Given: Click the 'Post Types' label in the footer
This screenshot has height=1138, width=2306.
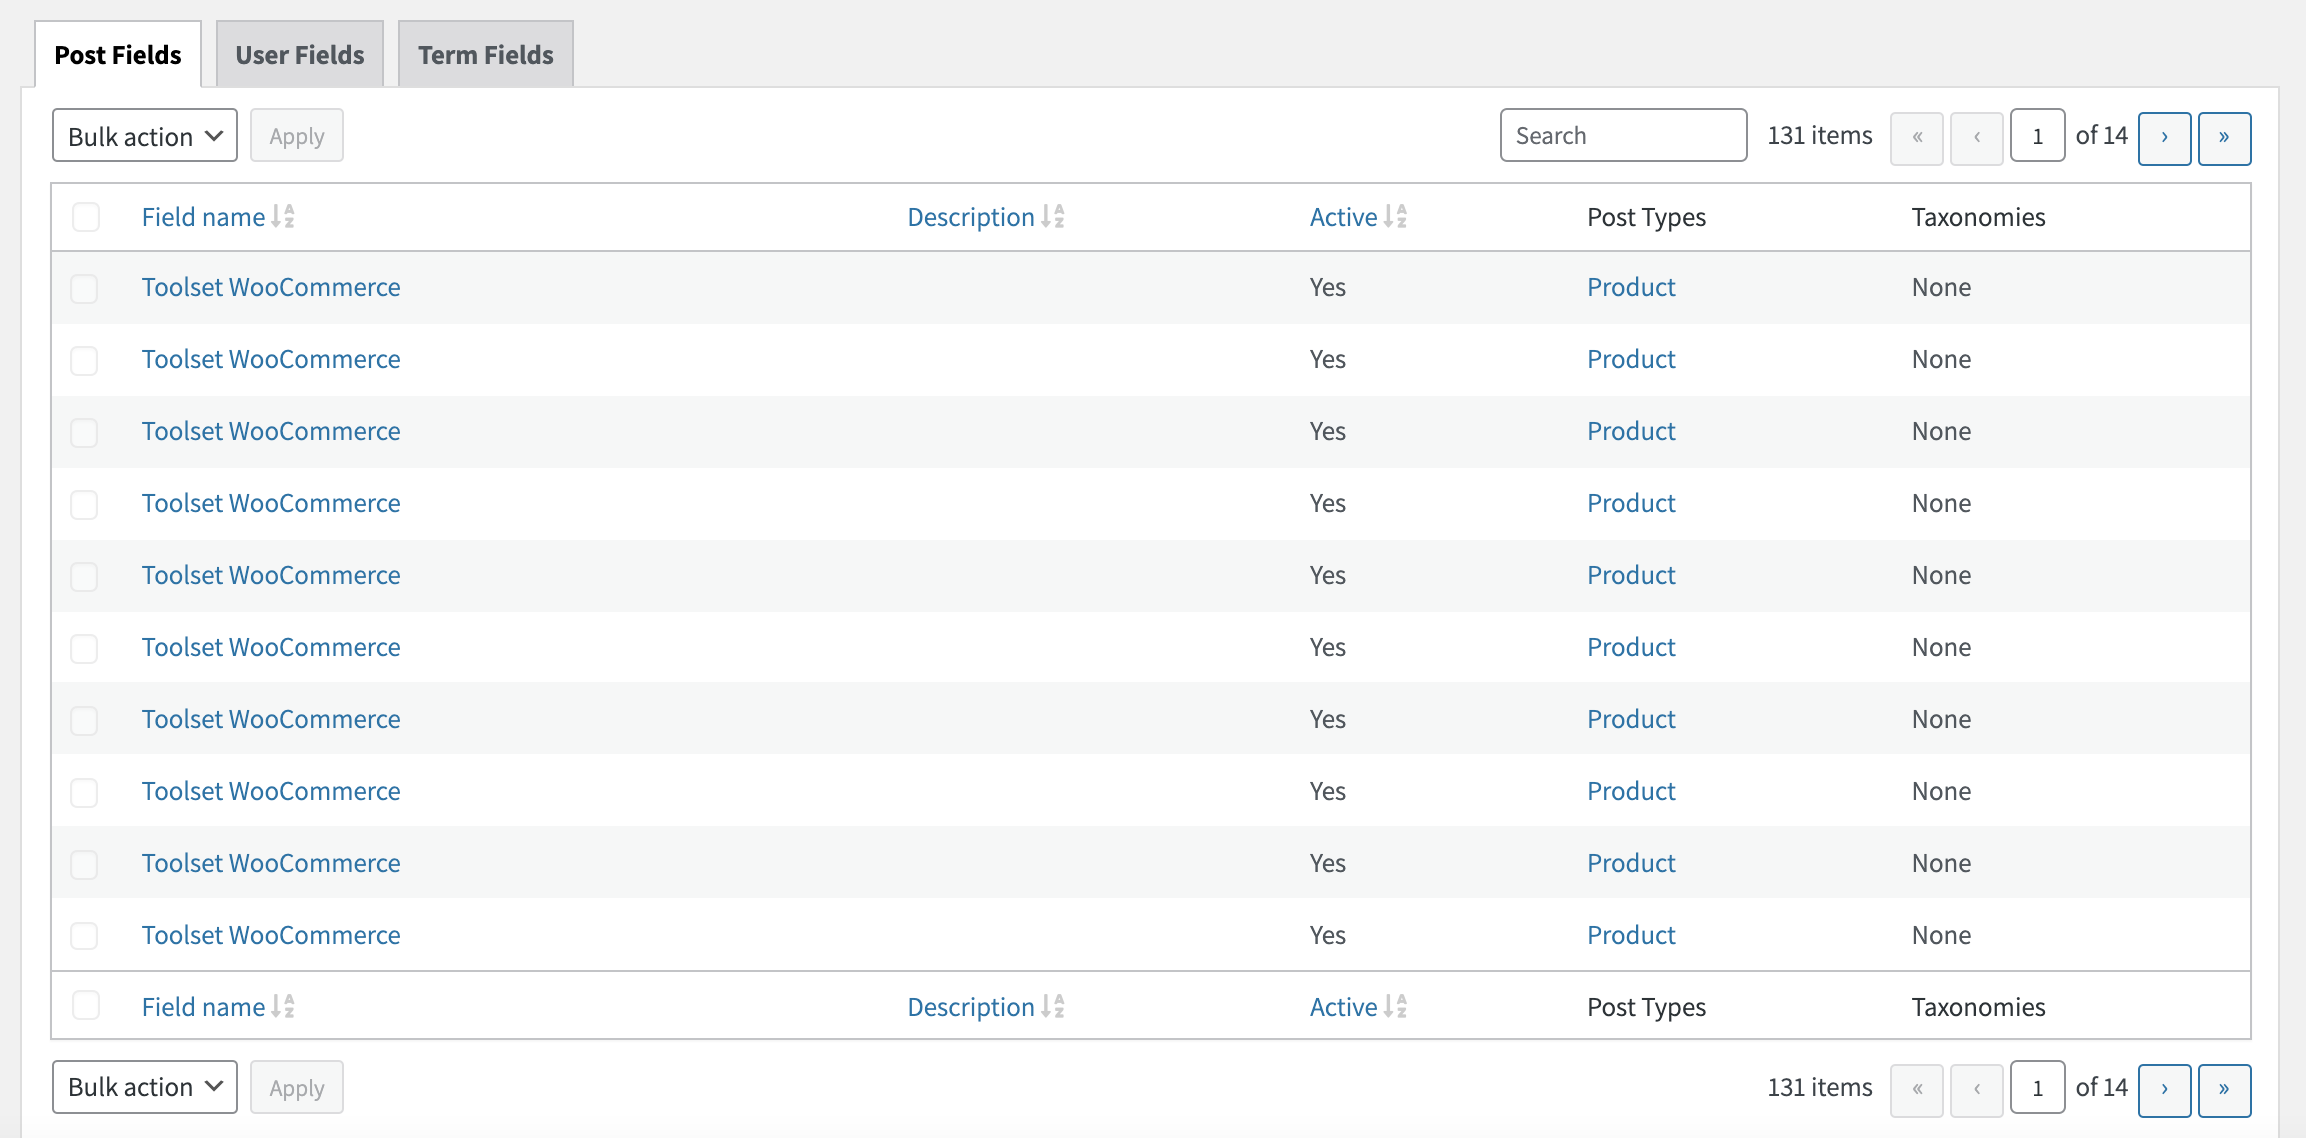Looking at the screenshot, I should [1647, 1007].
